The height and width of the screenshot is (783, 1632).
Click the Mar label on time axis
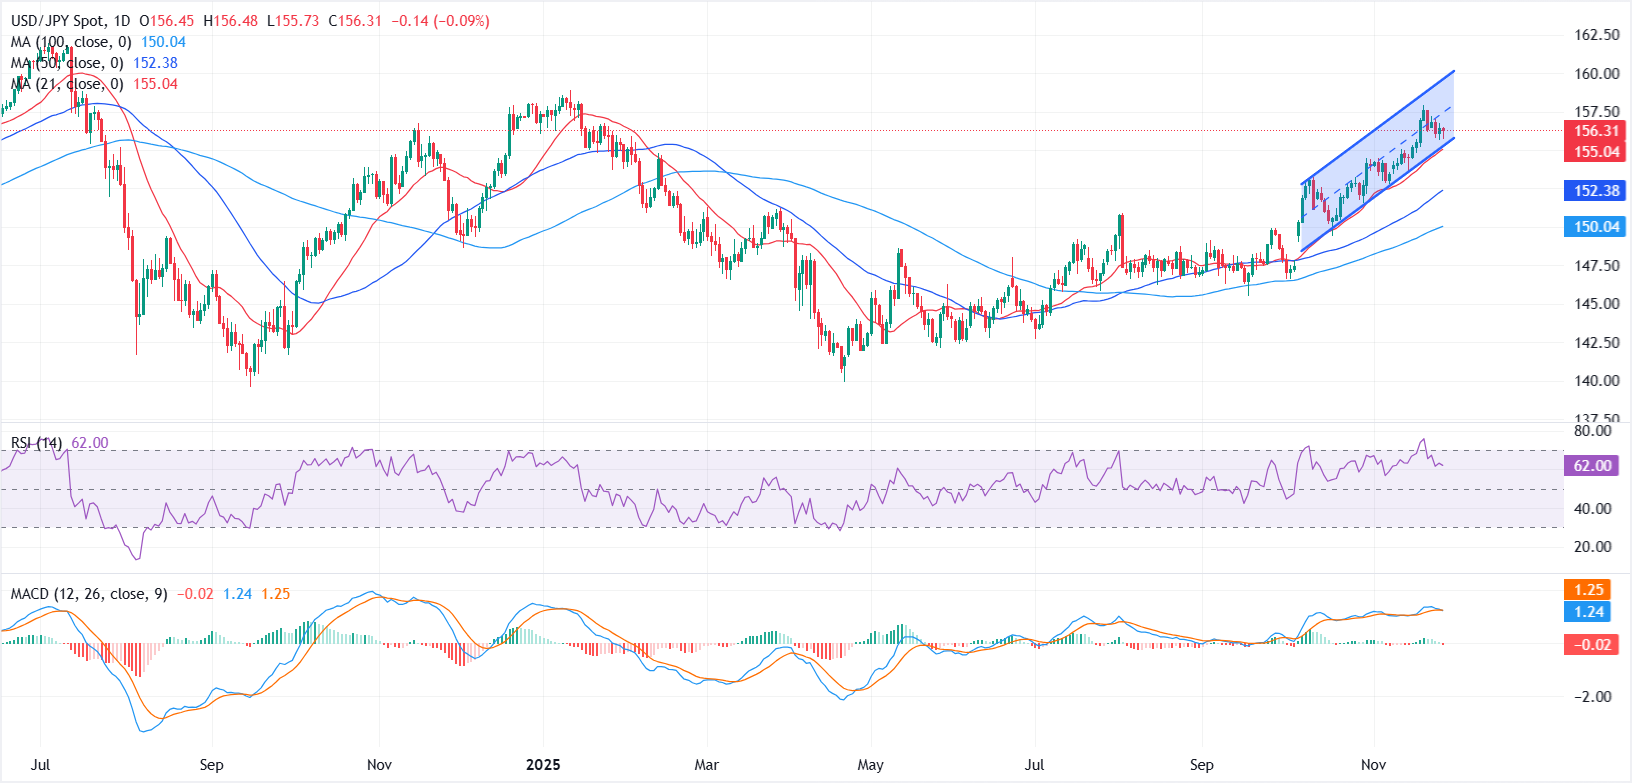(x=706, y=765)
